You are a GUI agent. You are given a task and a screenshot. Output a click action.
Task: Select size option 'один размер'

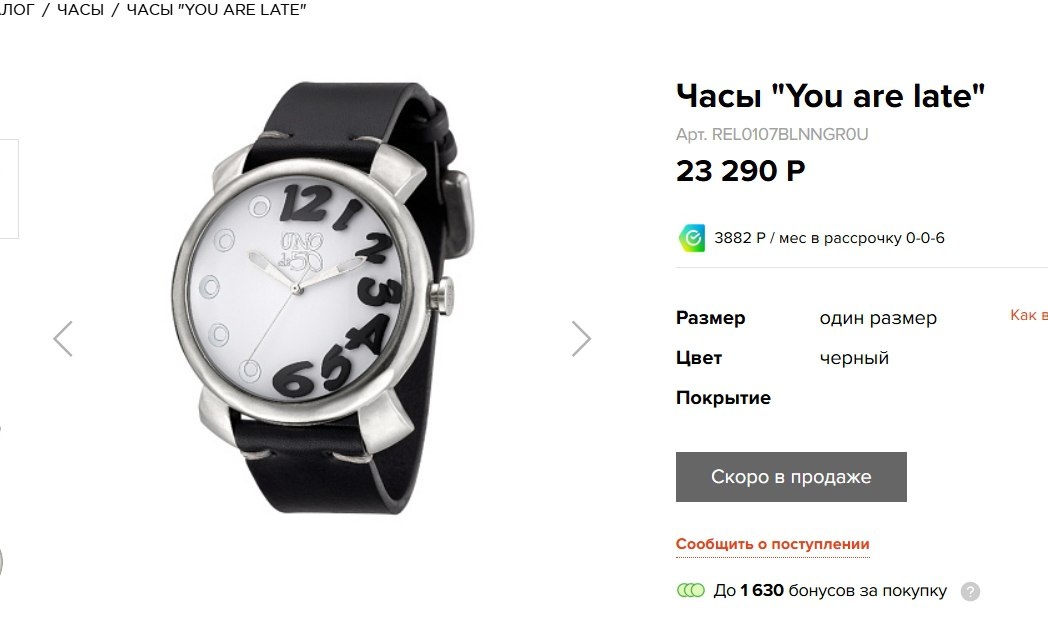(878, 318)
